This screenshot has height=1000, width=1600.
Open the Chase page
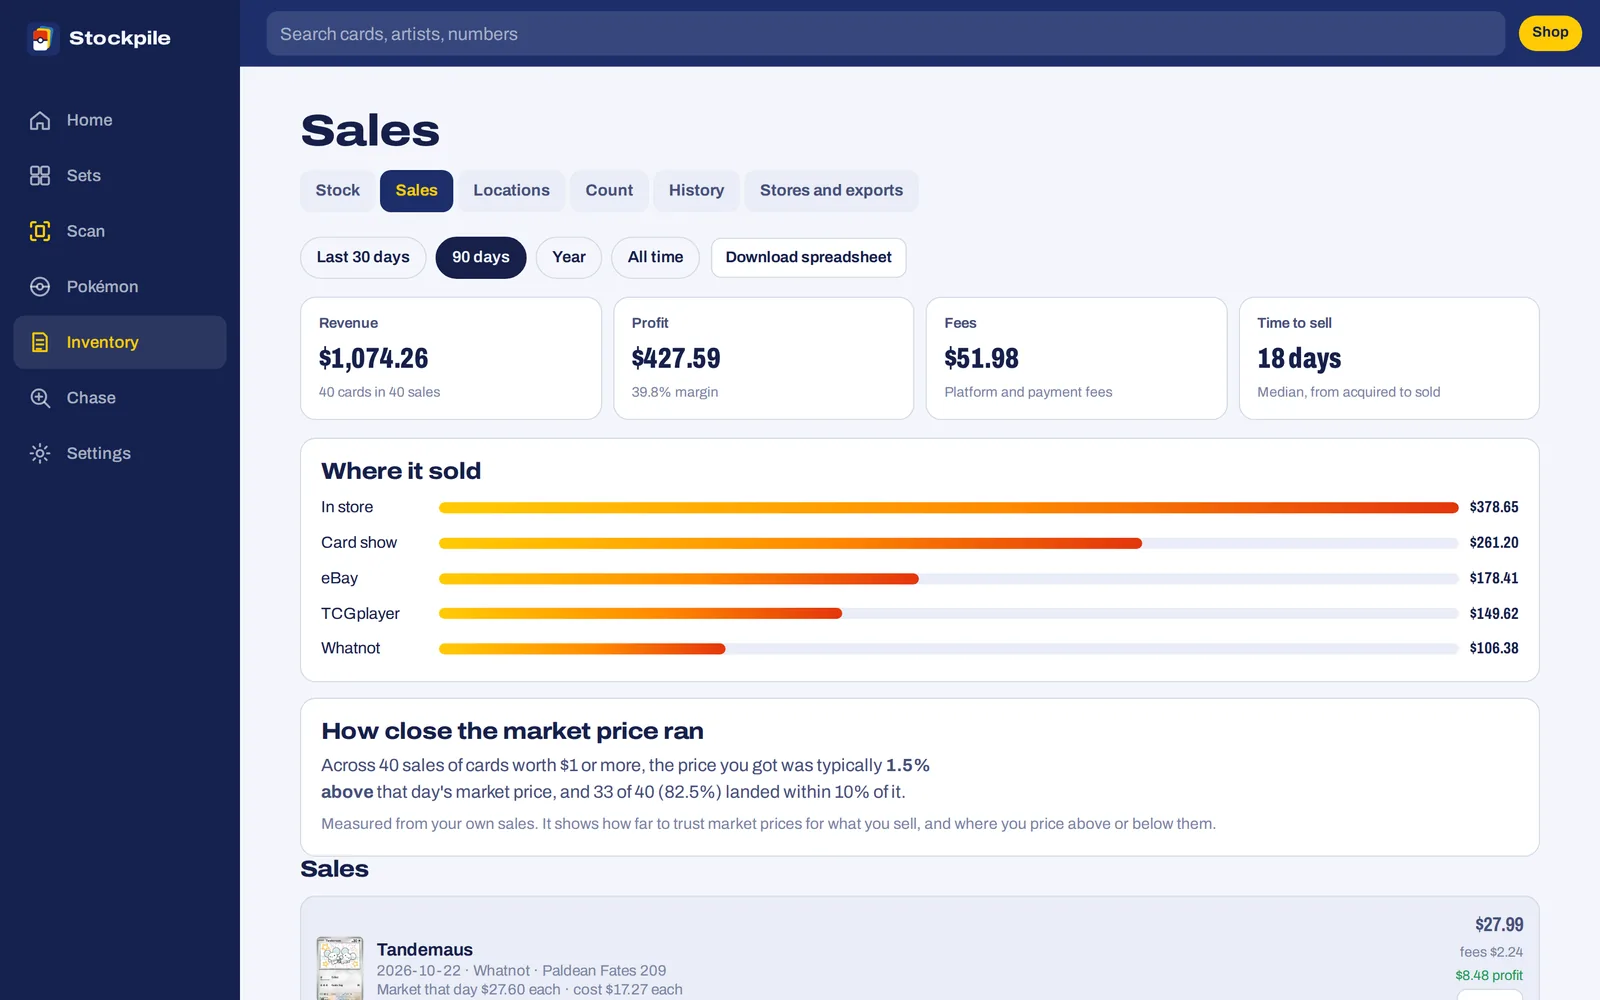[x=120, y=398]
